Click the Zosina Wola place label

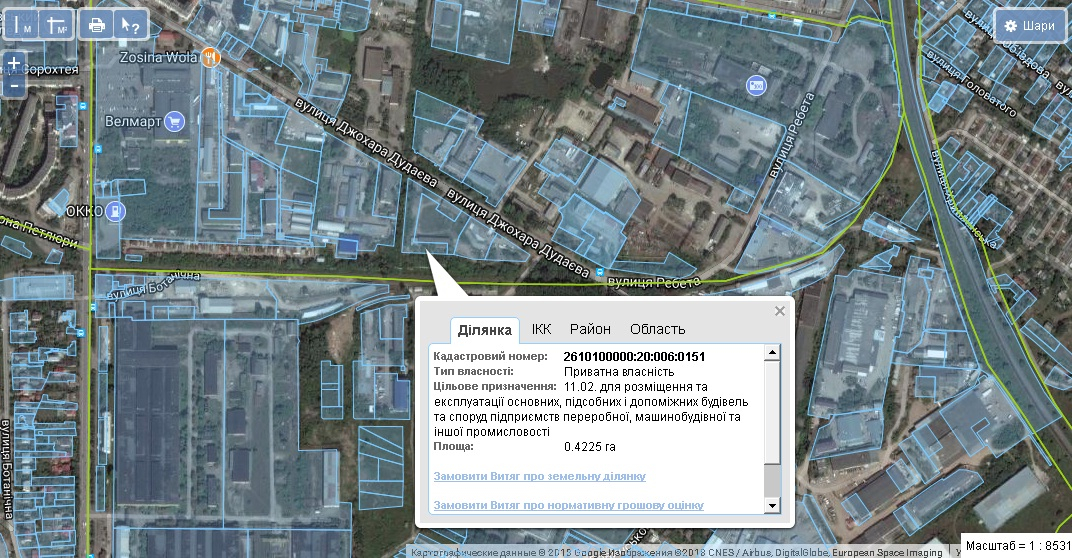(x=159, y=57)
